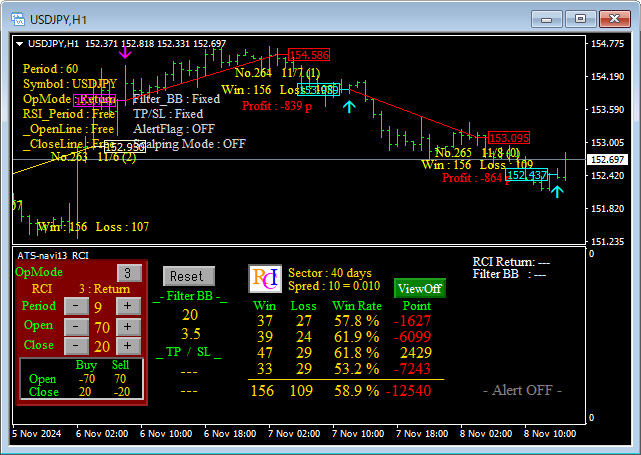641x455 pixels.
Task: Click the Filter BB value 3.5
Action: (191, 334)
